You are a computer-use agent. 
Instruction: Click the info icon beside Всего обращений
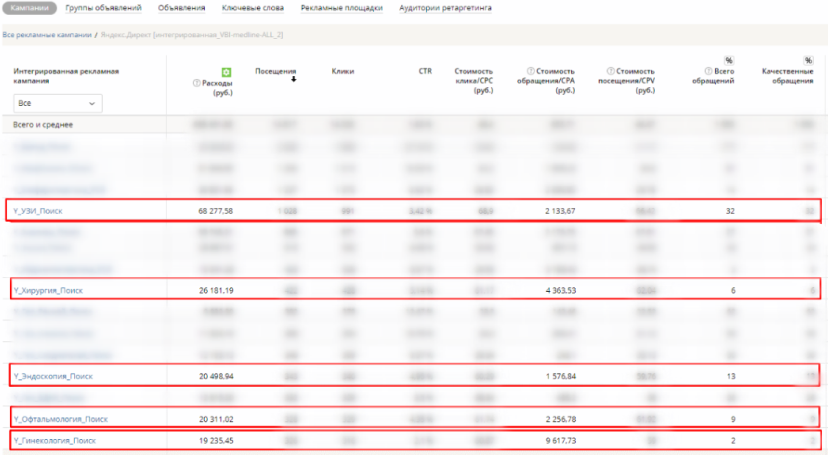coord(708,71)
